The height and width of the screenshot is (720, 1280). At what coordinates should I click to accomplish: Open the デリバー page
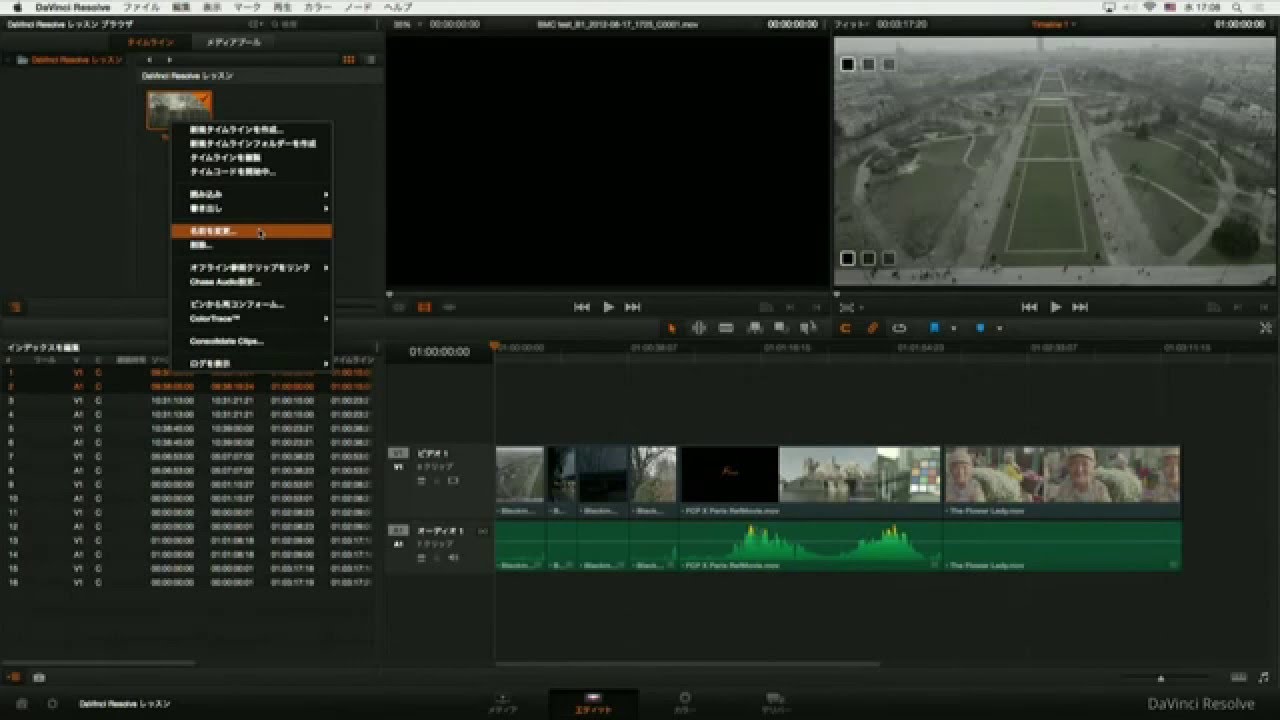pyautogui.click(x=774, y=703)
